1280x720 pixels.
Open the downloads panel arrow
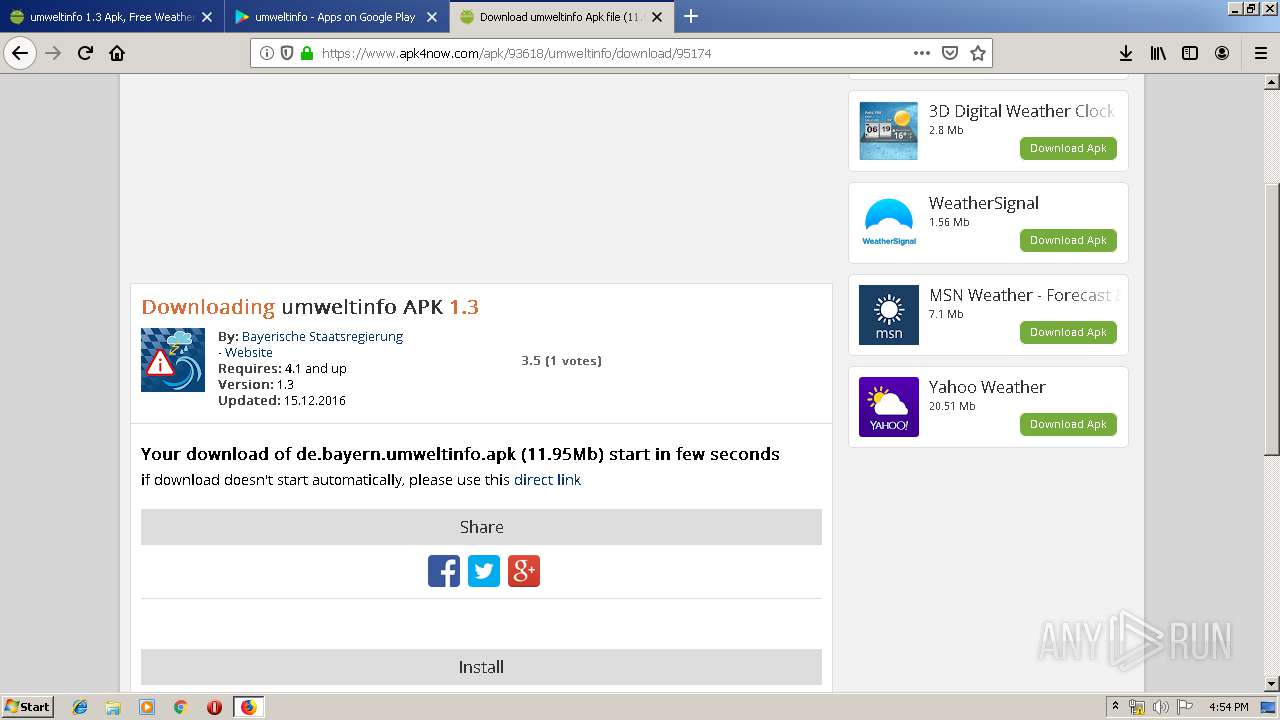point(1125,53)
